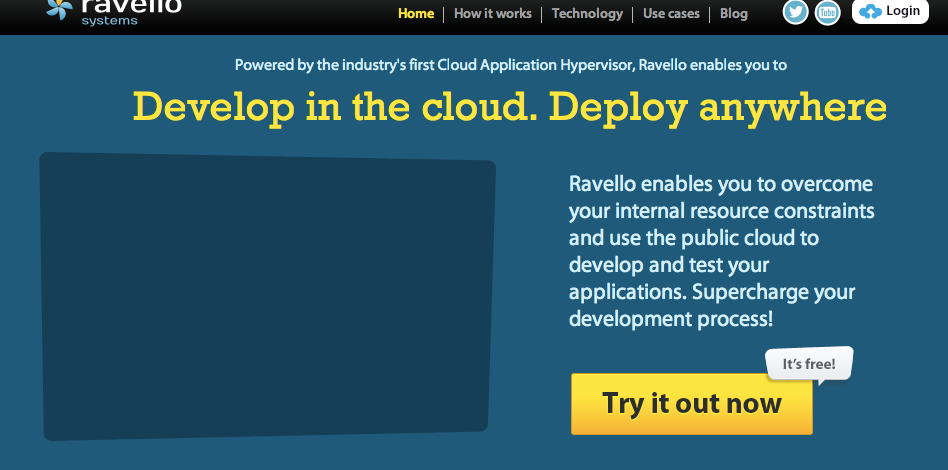Click the "Develop in the cloud" headline
The width and height of the screenshot is (948, 470).
point(327,107)
